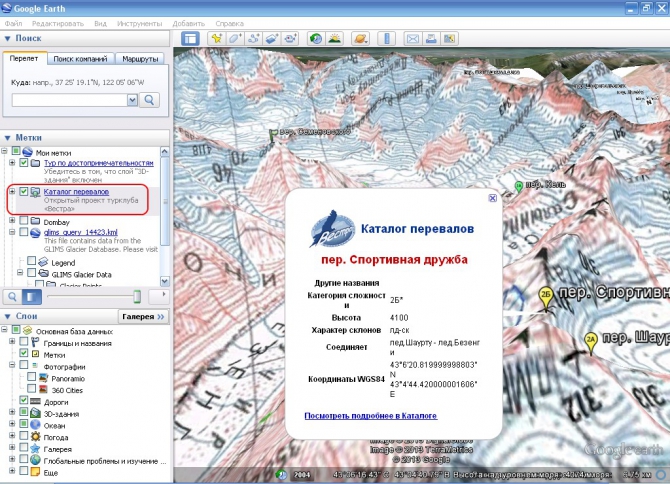Click the 2Б placemark pin for пер. Спортивная
The image size is (670, 484).
click(x=546, y=298)
